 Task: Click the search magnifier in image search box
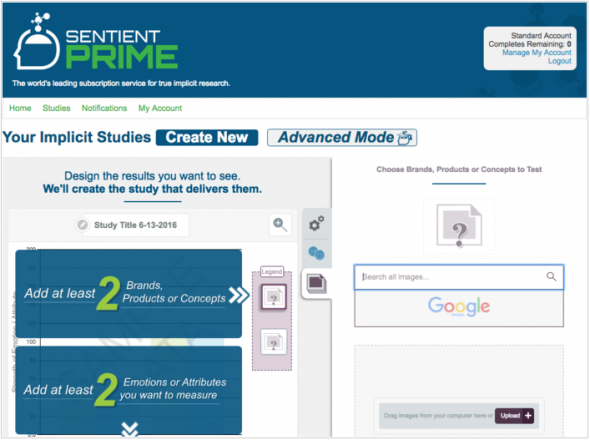pyautogui.click(x=551, y=277)
